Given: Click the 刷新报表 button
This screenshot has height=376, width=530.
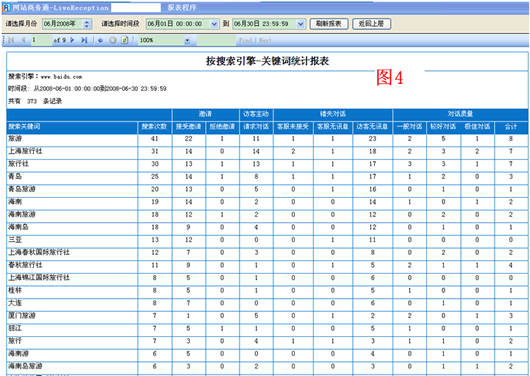Looking at the screenshot, I should (329, 24).
